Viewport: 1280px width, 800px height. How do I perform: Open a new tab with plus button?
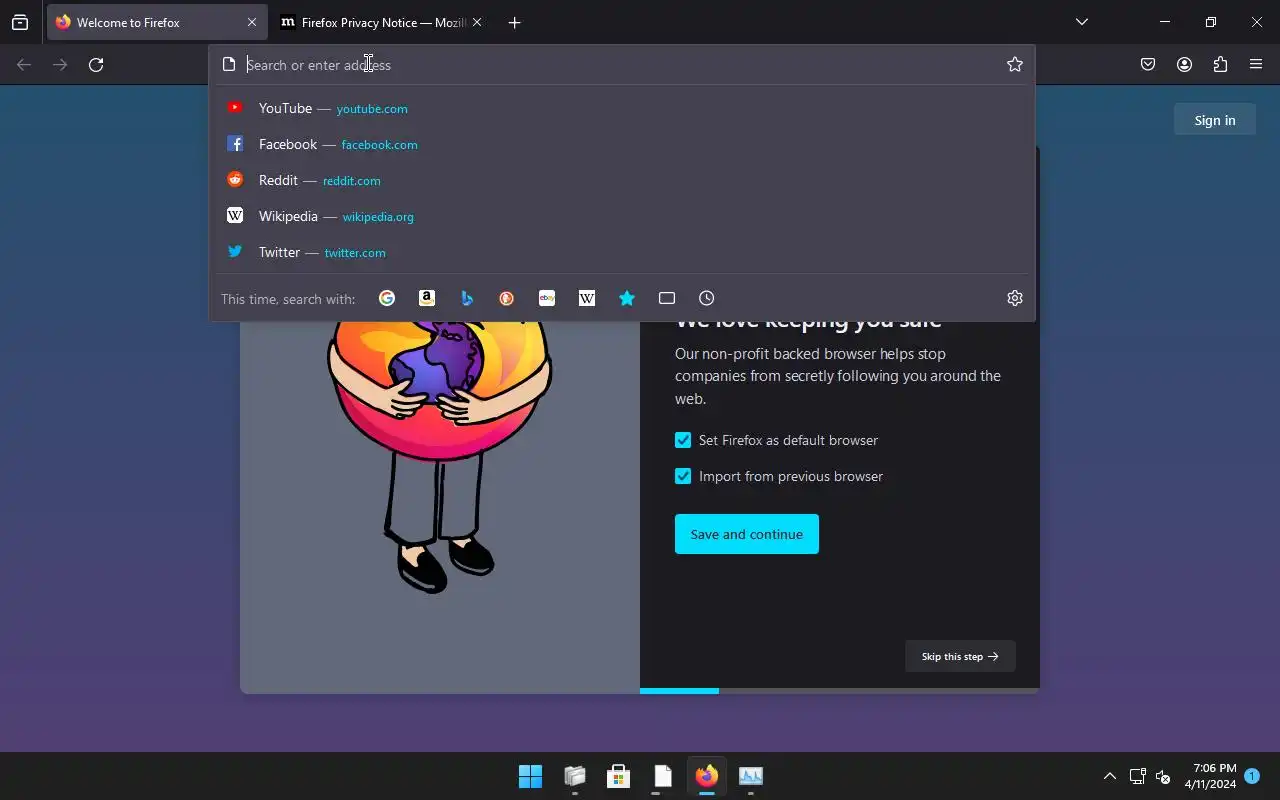pos(514,22)
